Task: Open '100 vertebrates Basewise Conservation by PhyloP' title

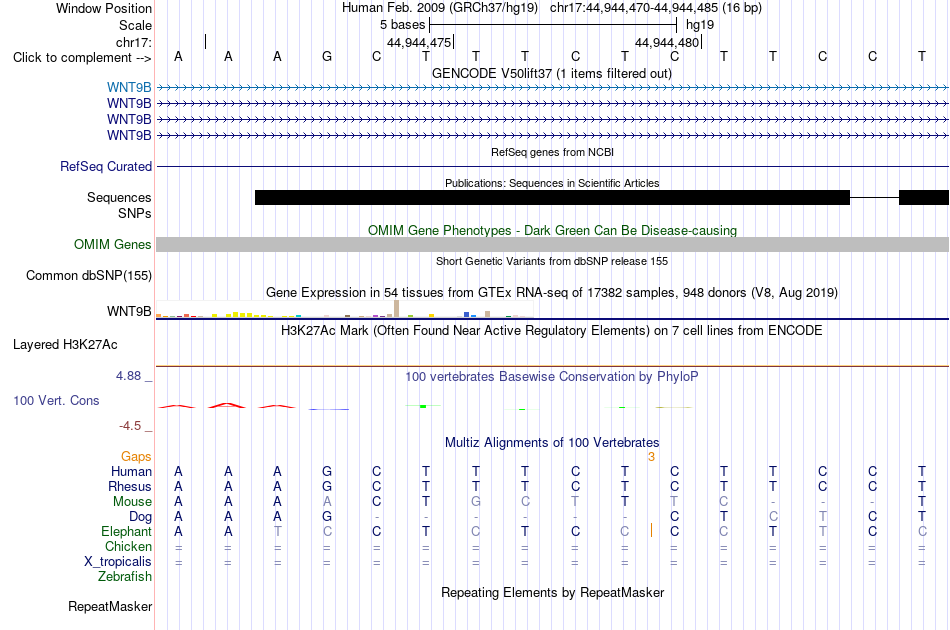Action: click(552, 377)
